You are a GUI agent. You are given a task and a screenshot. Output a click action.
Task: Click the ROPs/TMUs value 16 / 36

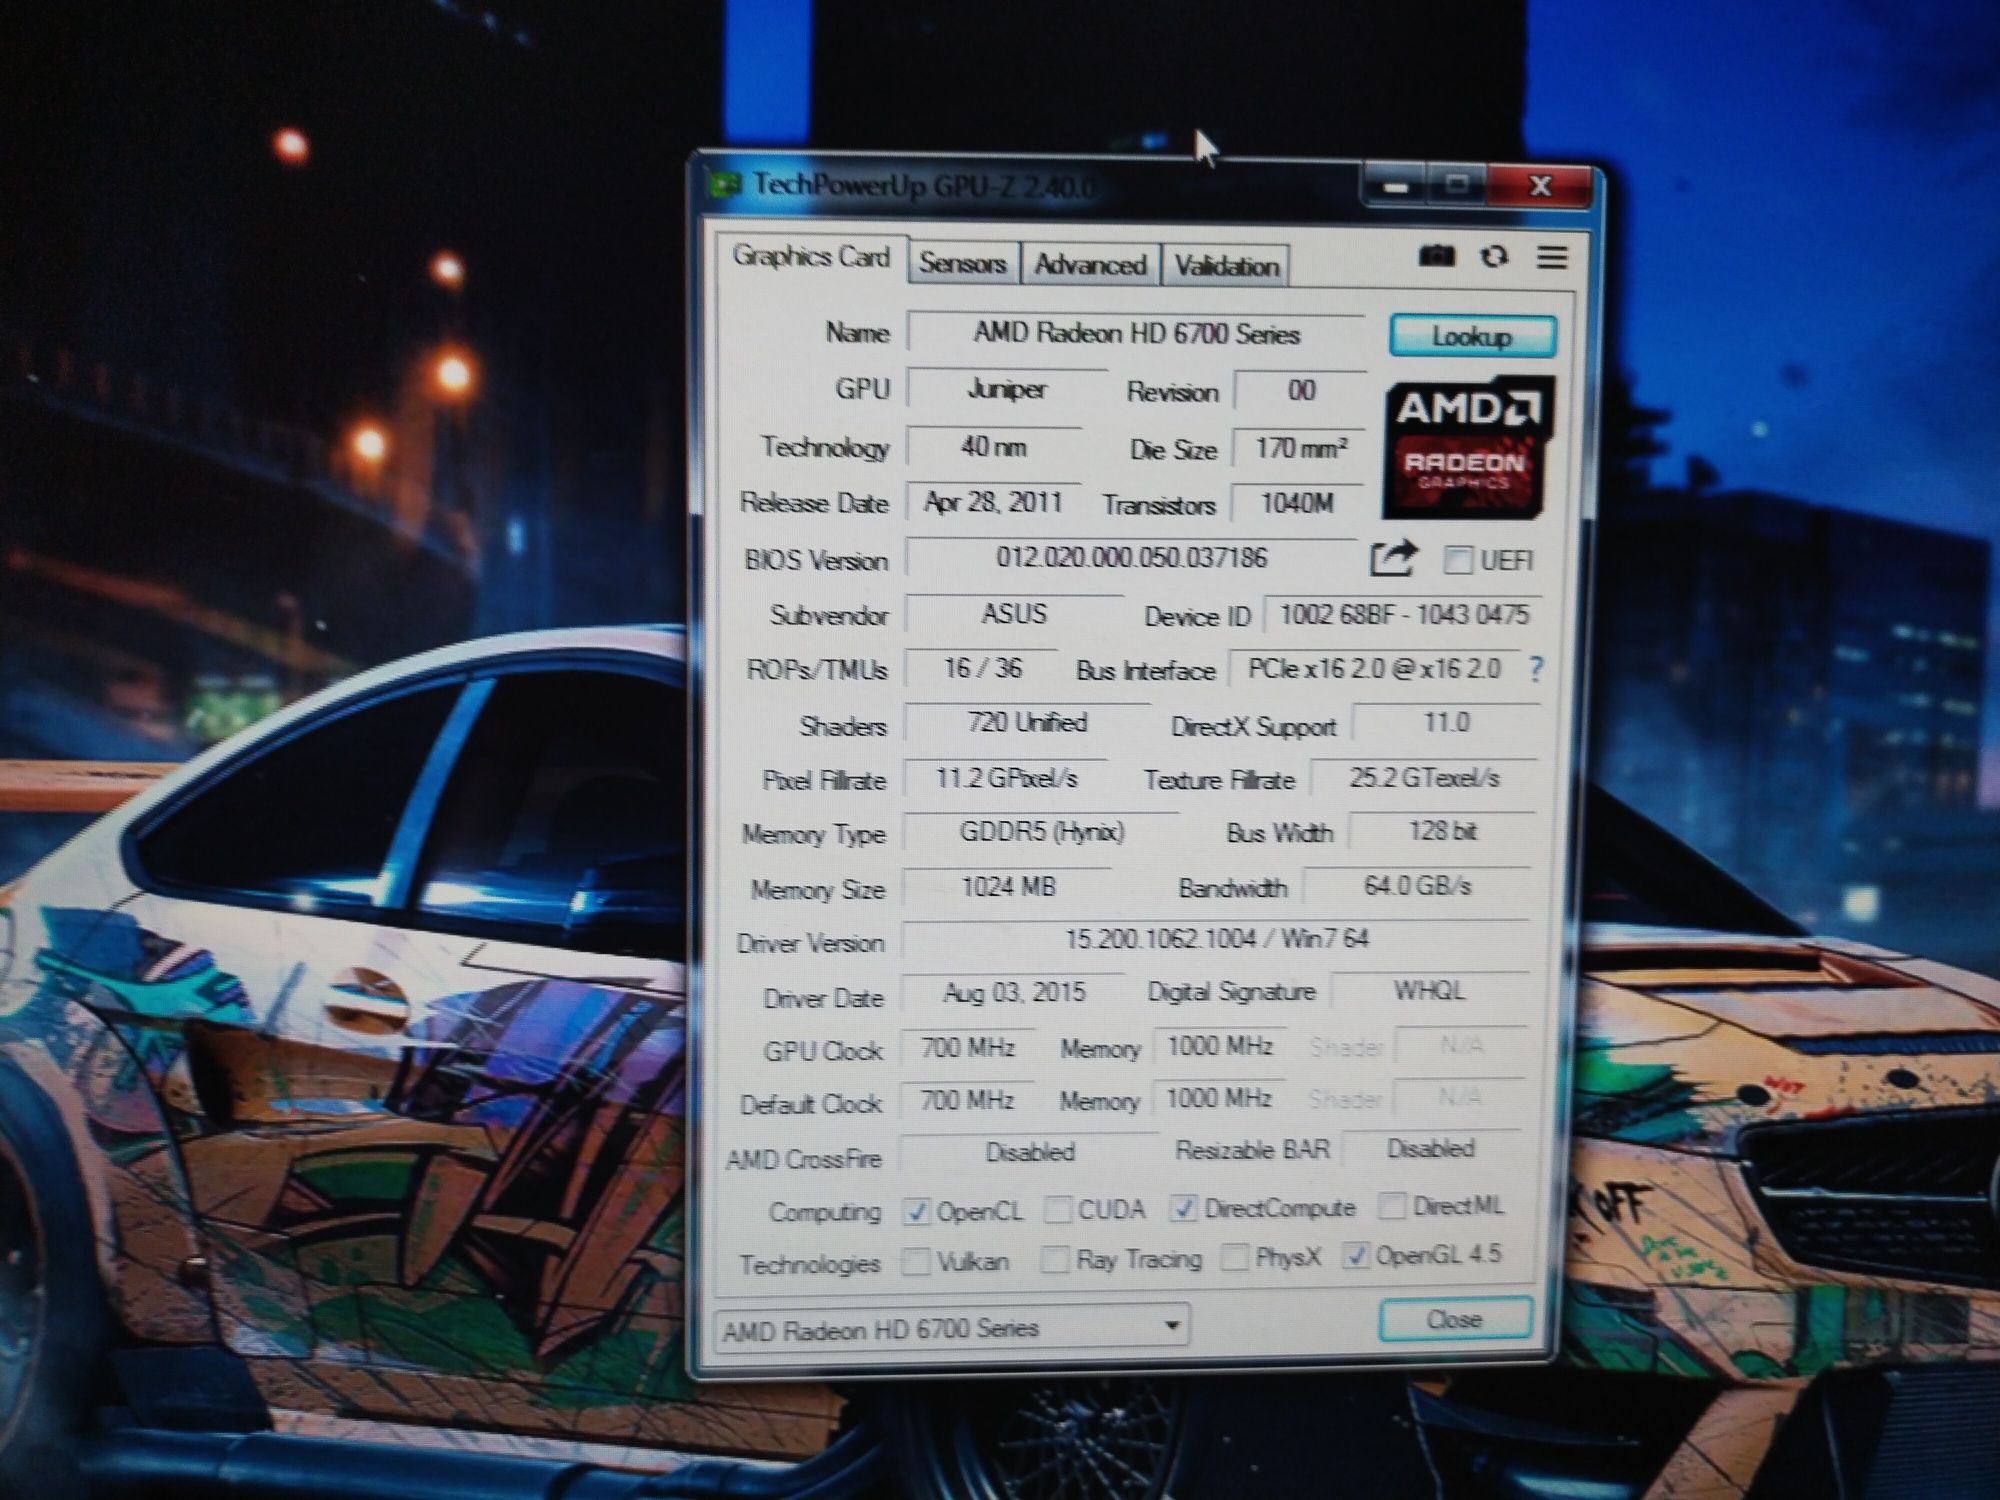(982, 668)
